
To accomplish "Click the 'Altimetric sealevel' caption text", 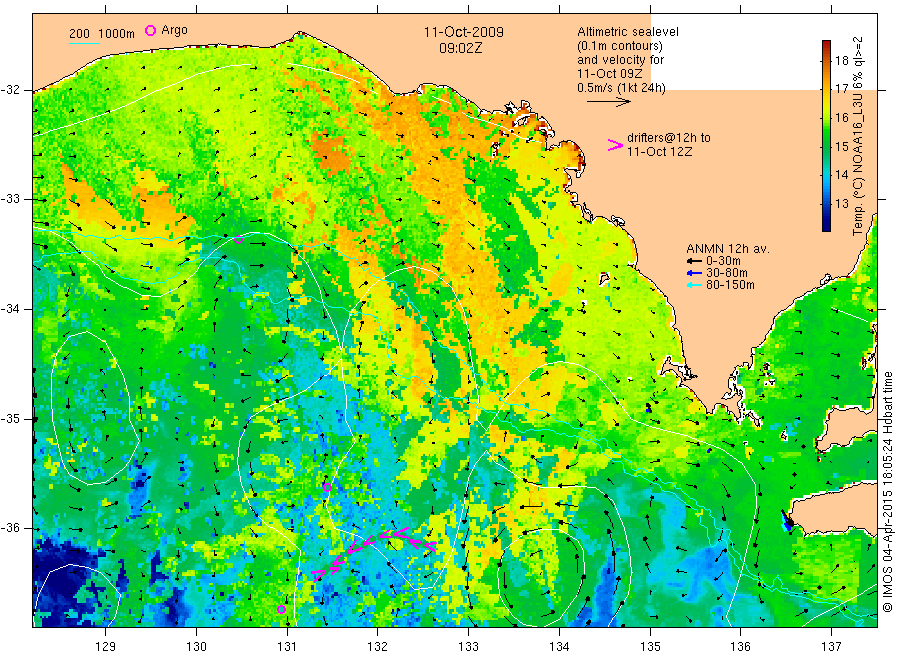I will pos(627,32).
